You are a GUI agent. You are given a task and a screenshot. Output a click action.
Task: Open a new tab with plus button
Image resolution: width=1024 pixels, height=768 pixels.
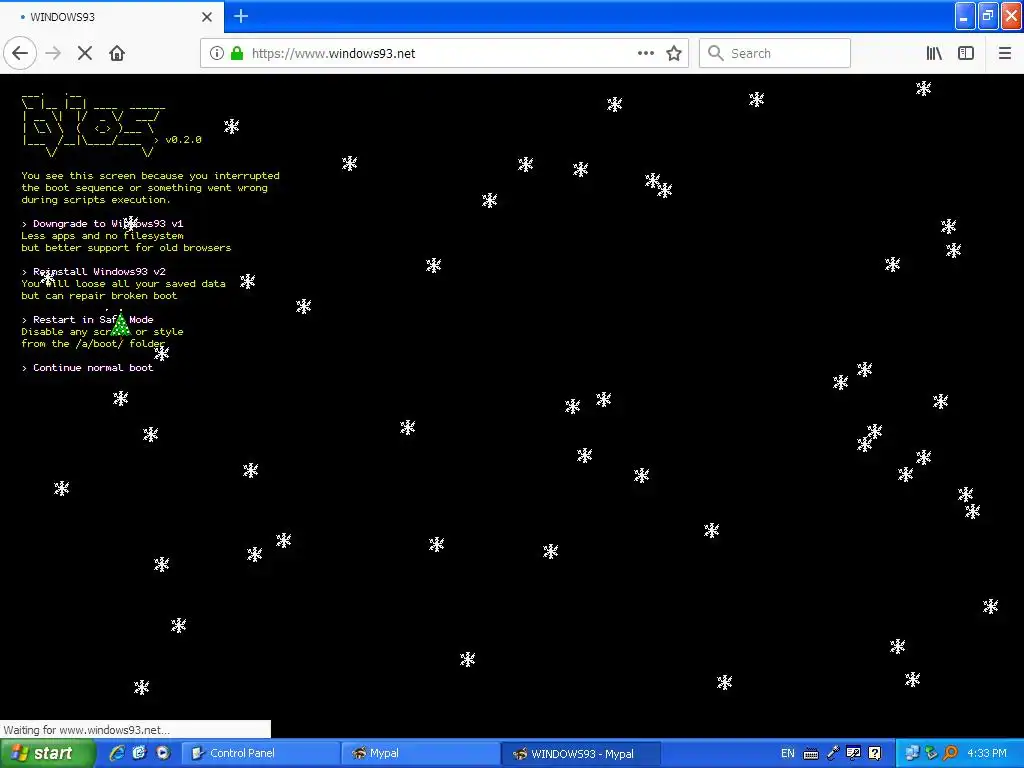point(241,16)
